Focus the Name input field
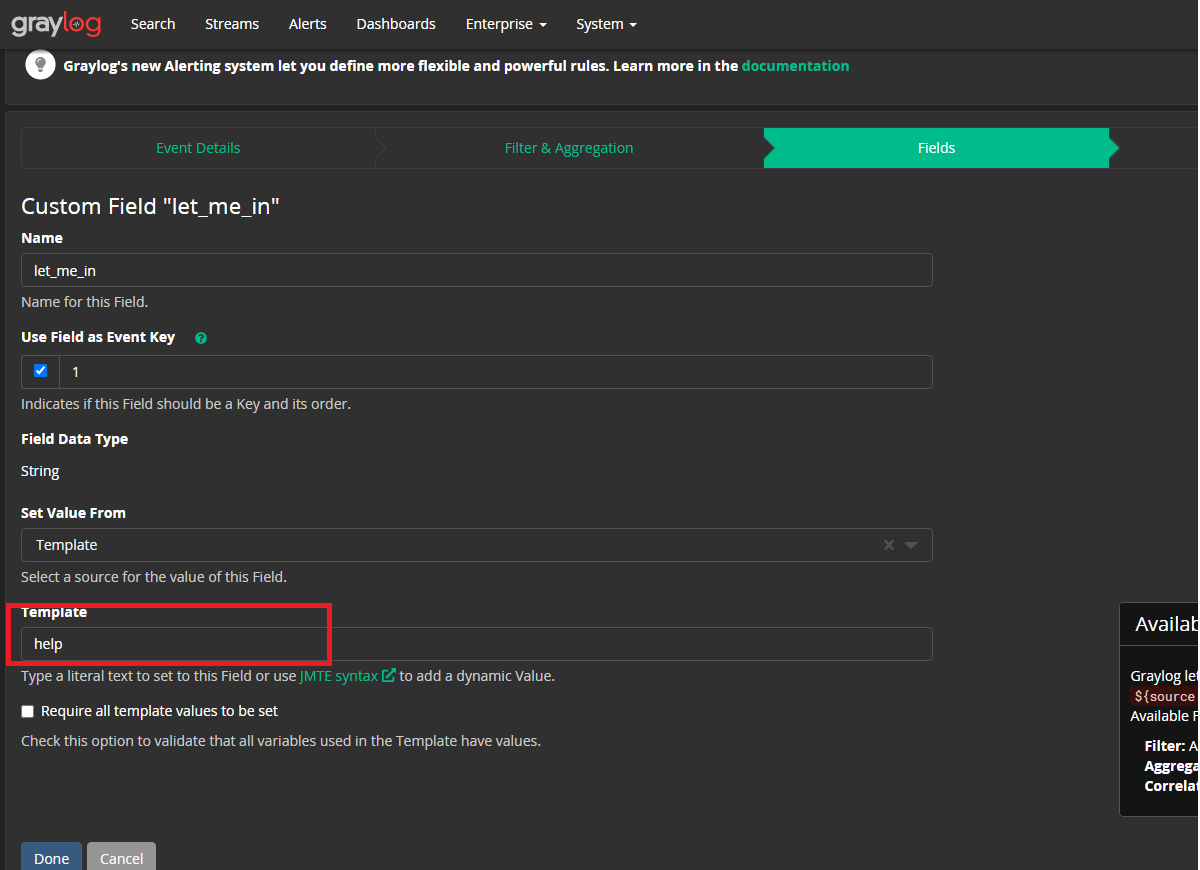This screenshot has height=870, width=1200. coord(477,270)
